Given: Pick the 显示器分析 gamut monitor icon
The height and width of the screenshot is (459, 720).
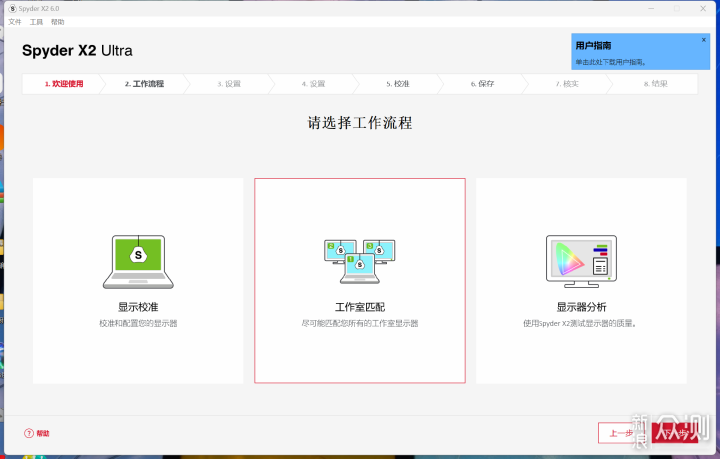Looking at the screenshot, I should pos(581,262).
